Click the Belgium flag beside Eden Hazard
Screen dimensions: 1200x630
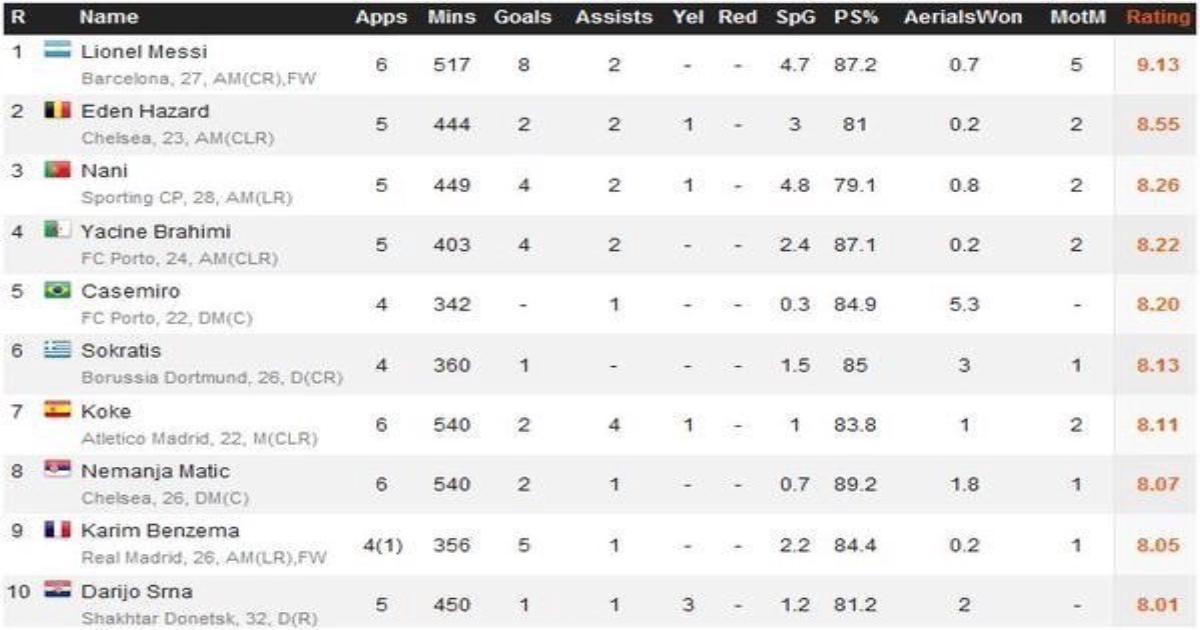[57, 110]
